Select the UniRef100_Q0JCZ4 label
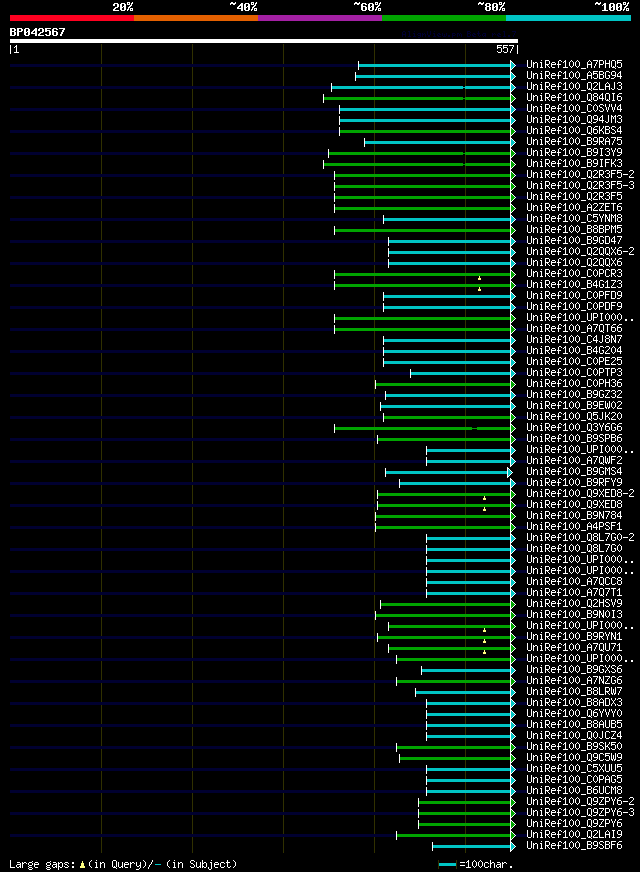The width and height of the screenshot is (640, 872). (574, 736)
